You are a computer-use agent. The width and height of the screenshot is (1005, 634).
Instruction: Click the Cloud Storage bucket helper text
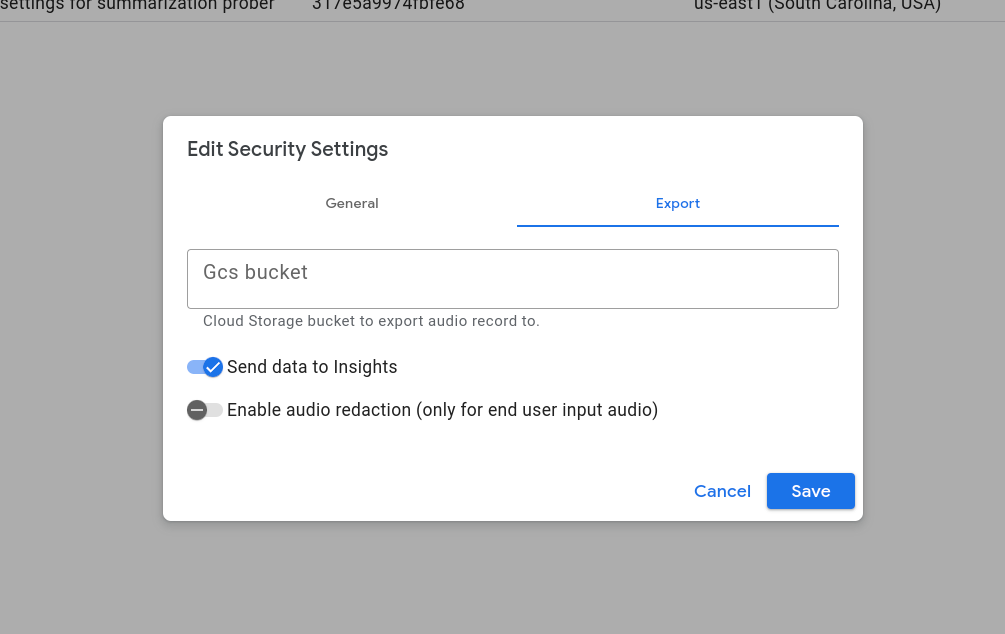click(x=371, y=321)
